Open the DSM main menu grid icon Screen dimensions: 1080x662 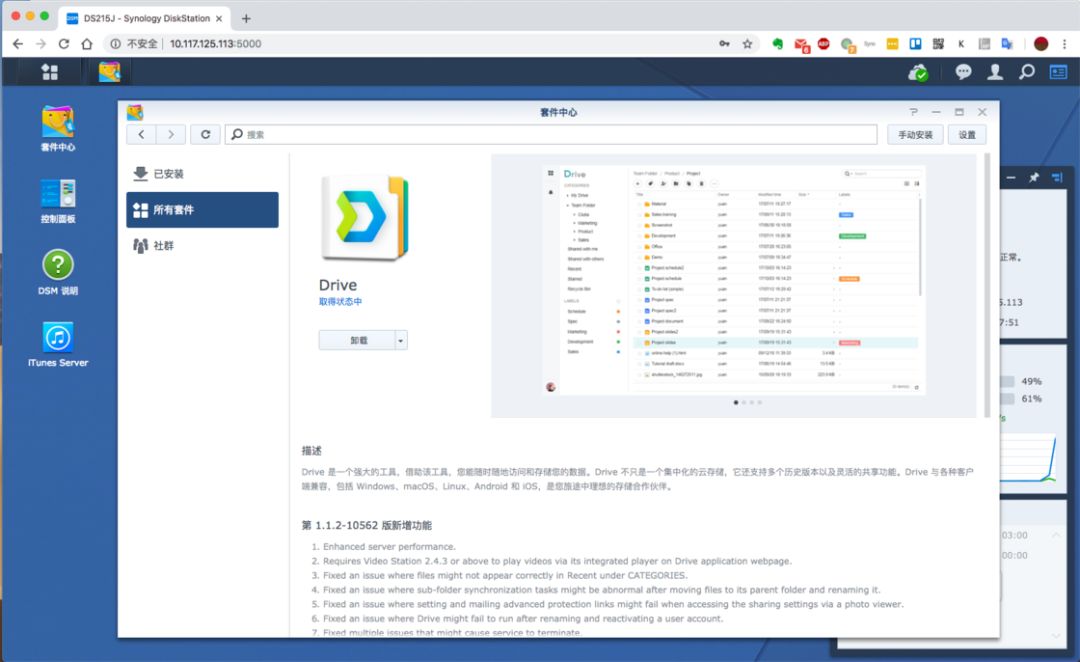50,72
